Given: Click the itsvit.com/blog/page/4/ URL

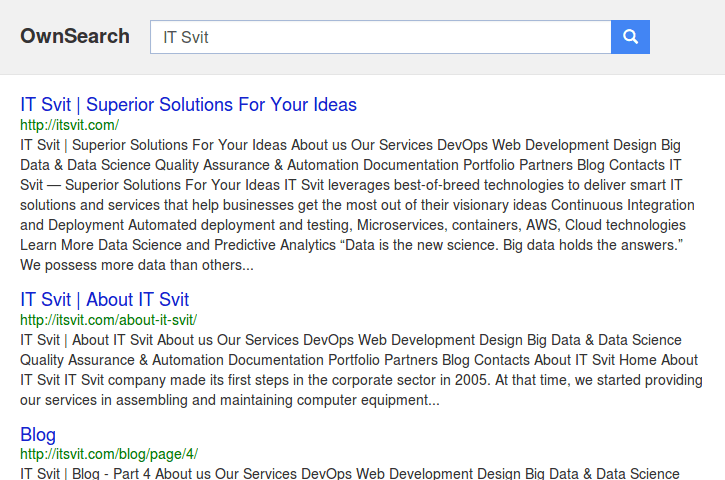Looking at the screenshot, I should (109, 454).
